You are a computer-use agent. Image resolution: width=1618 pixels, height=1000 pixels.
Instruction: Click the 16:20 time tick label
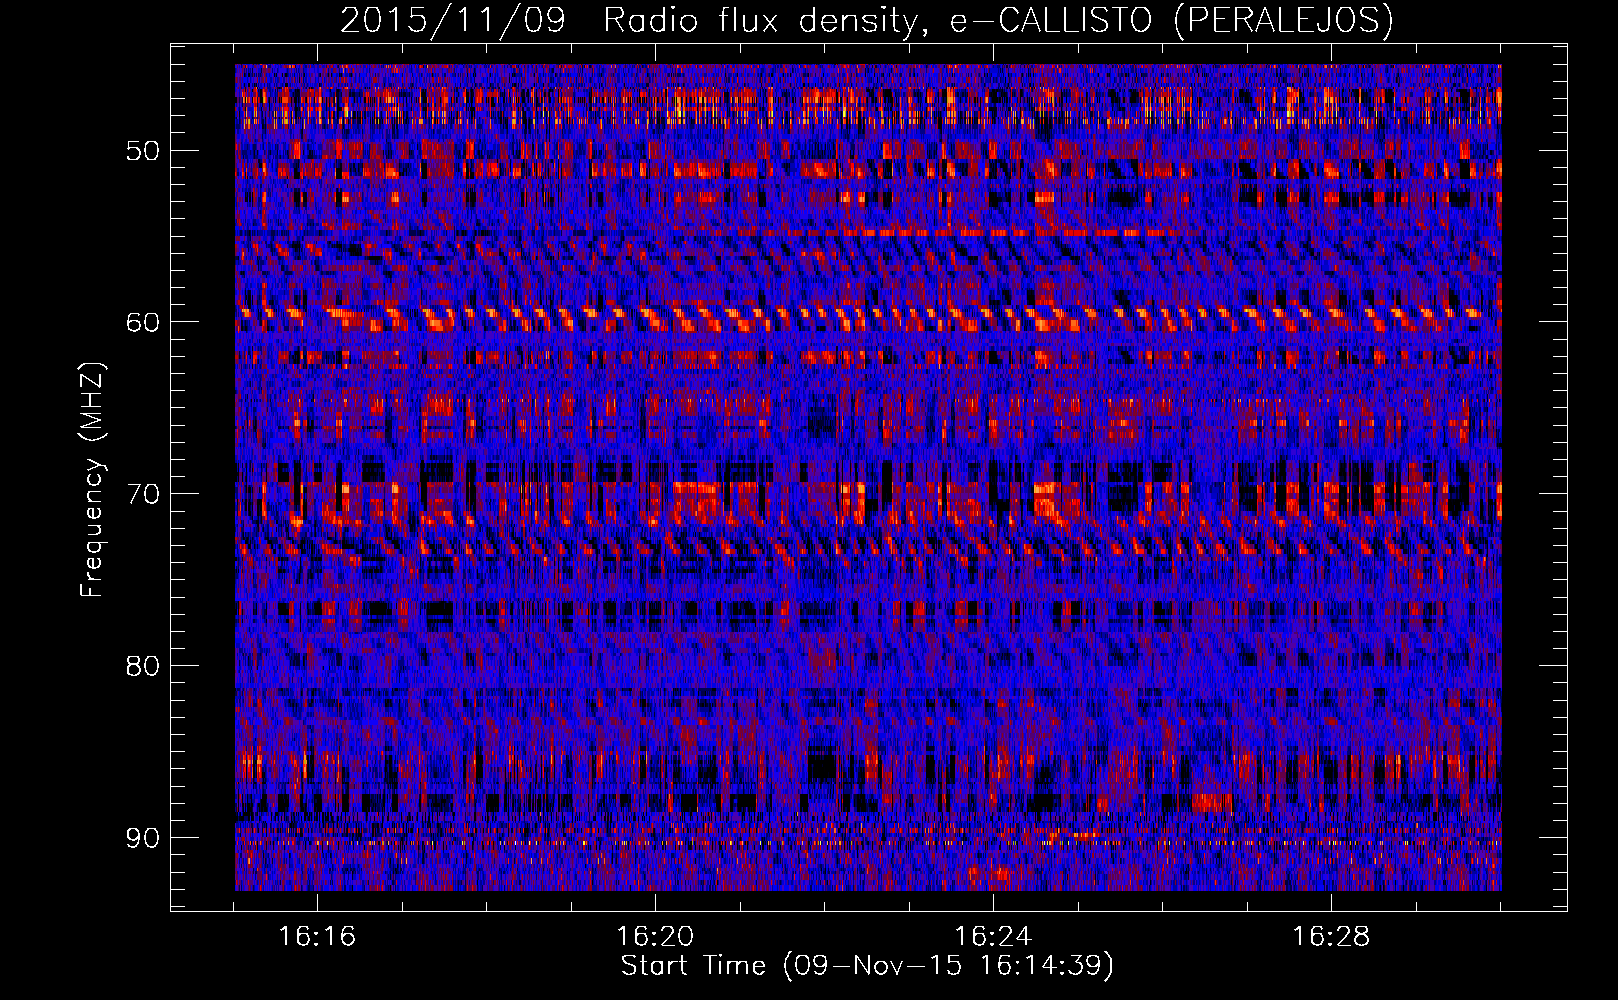coord(655,937)
